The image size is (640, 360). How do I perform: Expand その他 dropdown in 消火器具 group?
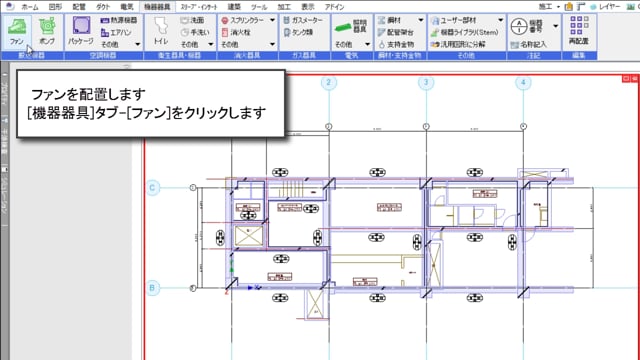(272, 44)
